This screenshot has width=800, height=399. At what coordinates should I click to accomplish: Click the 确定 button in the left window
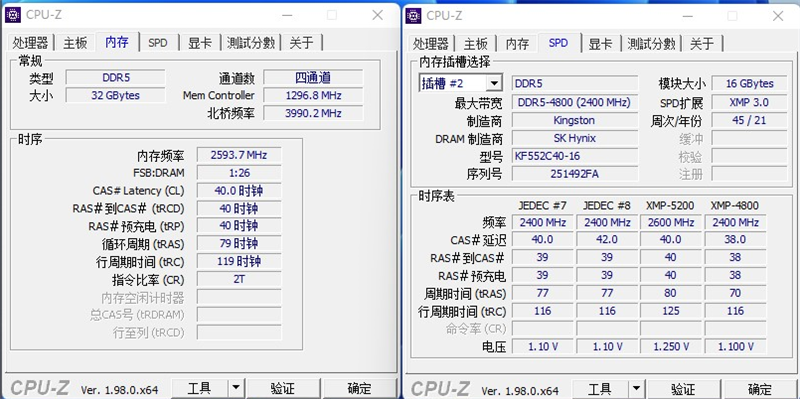[360, 389]
